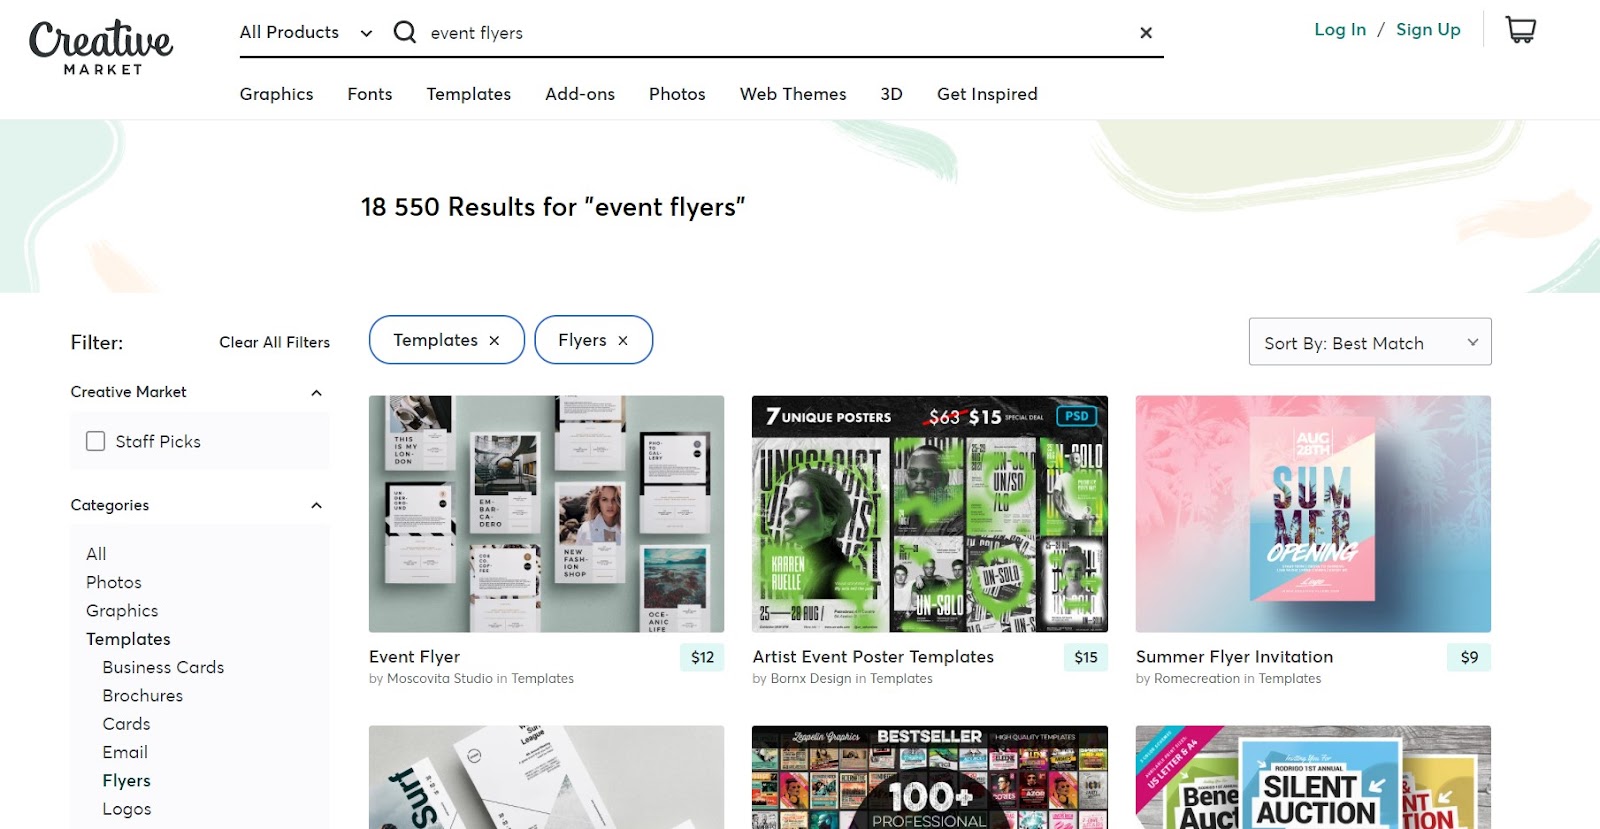Click in the event flyers search field

775,33
